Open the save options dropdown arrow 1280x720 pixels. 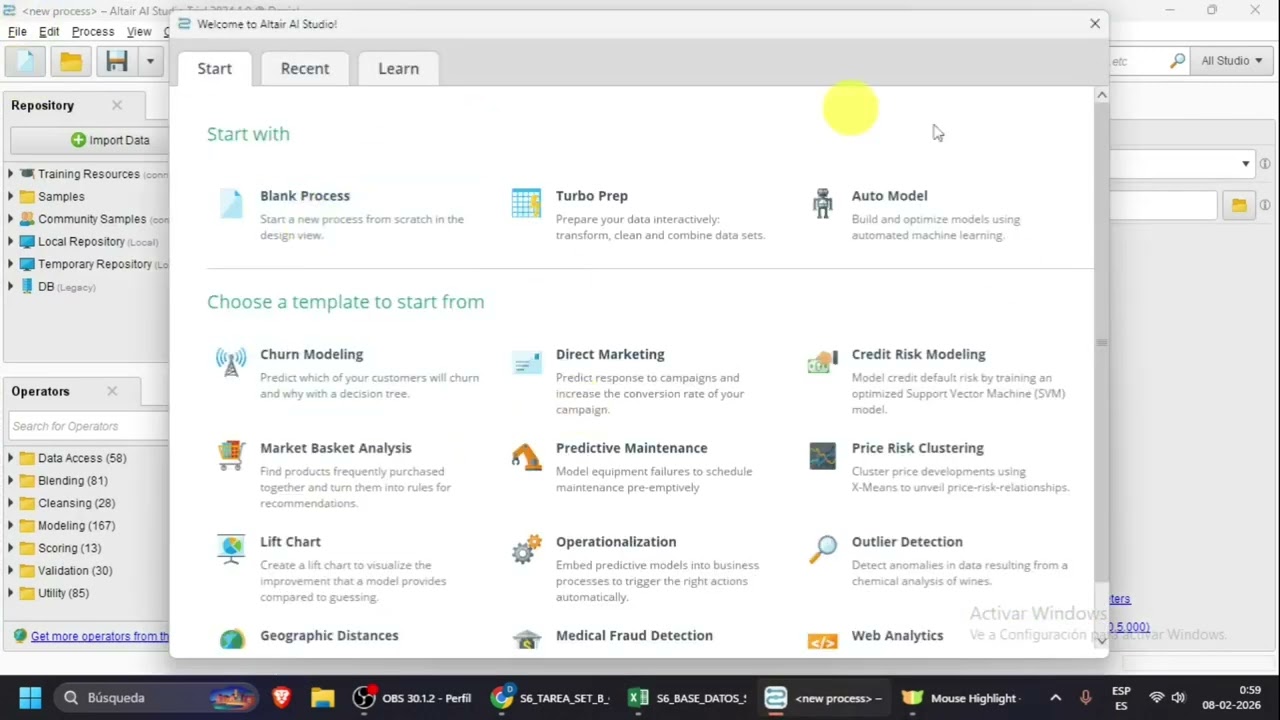pos(150,61)
